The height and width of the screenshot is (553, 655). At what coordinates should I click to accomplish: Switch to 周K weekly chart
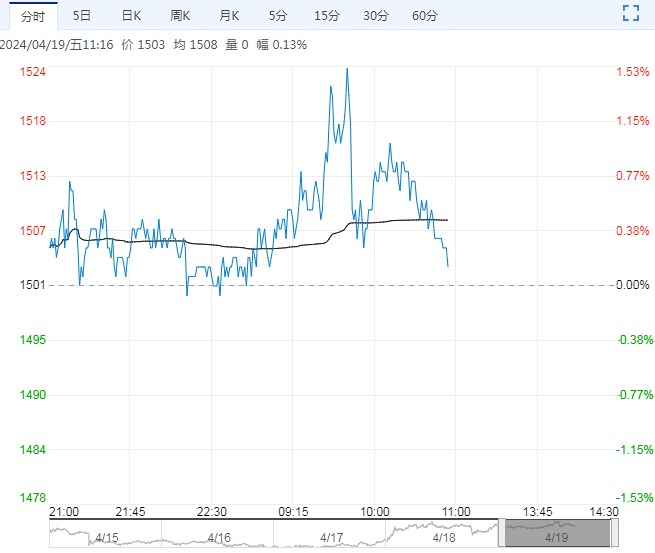(x=180, y=15)
